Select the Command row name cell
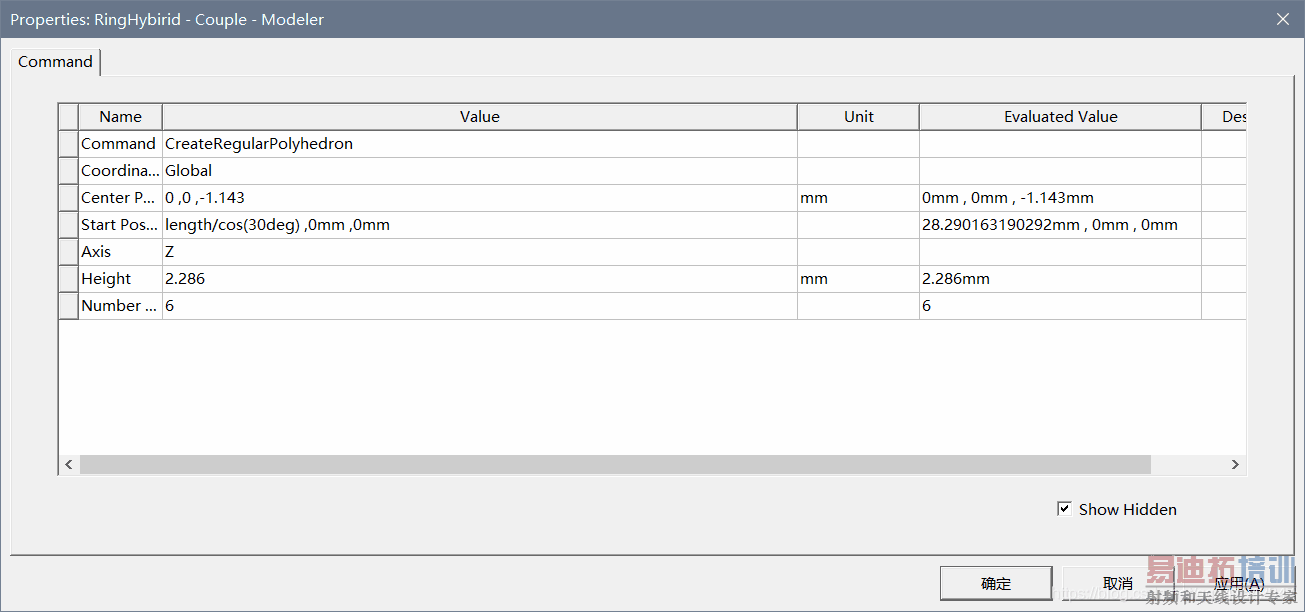This screenshot has width=1305, height=612. point(120,144)
